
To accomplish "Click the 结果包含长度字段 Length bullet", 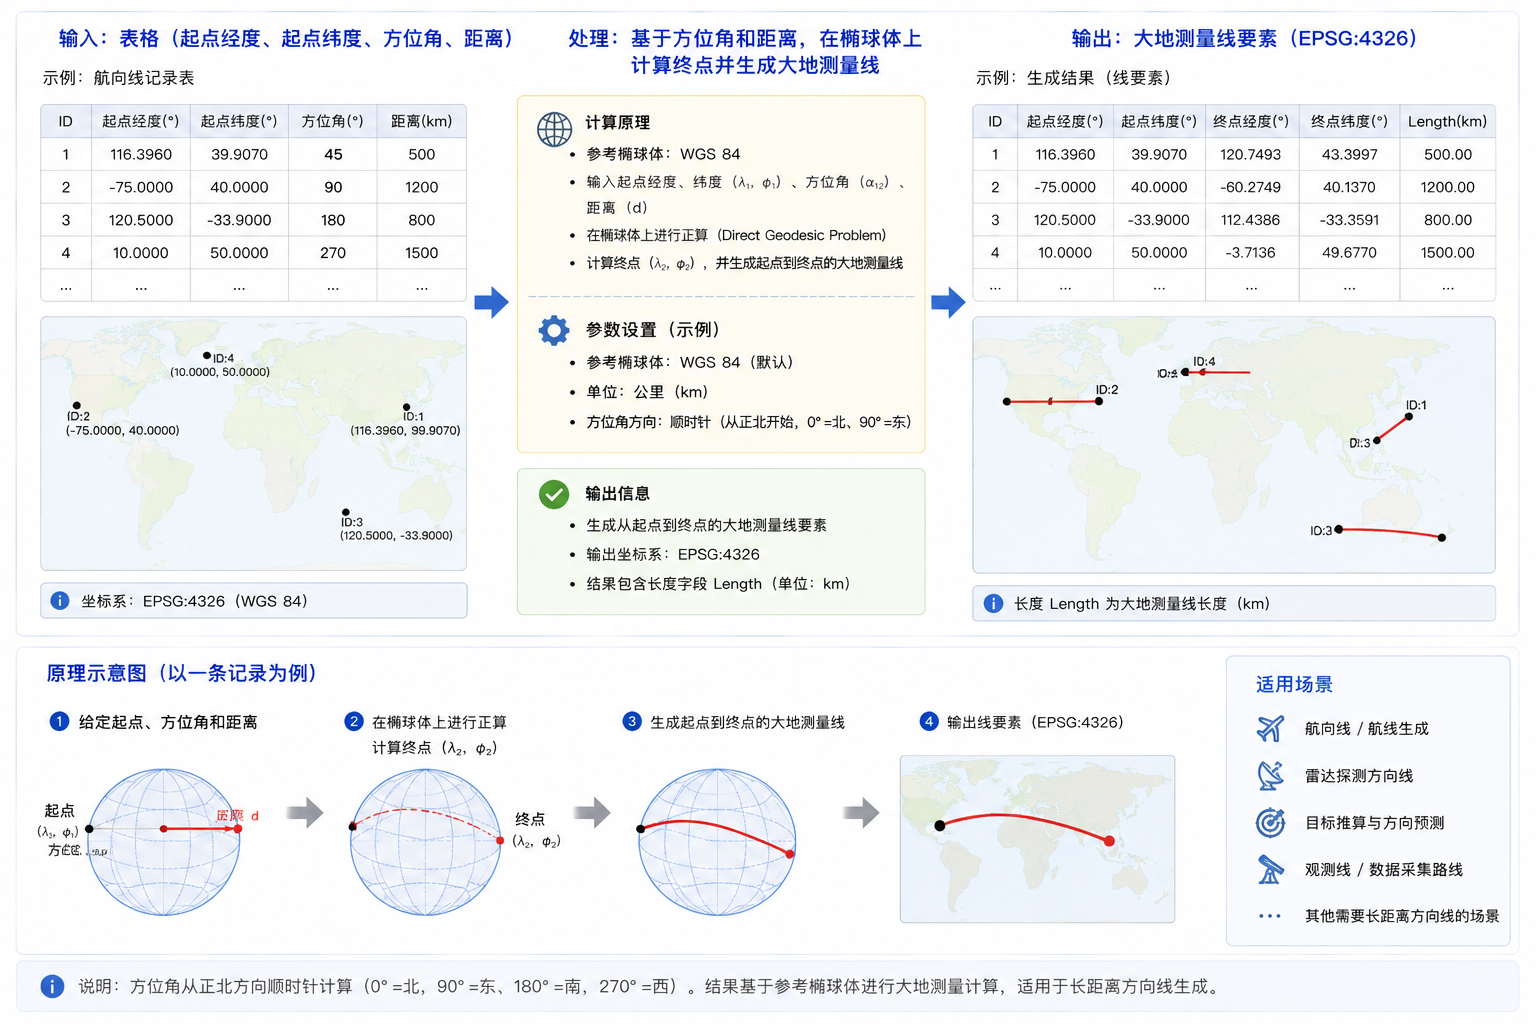I will click(x=718, y=584).
